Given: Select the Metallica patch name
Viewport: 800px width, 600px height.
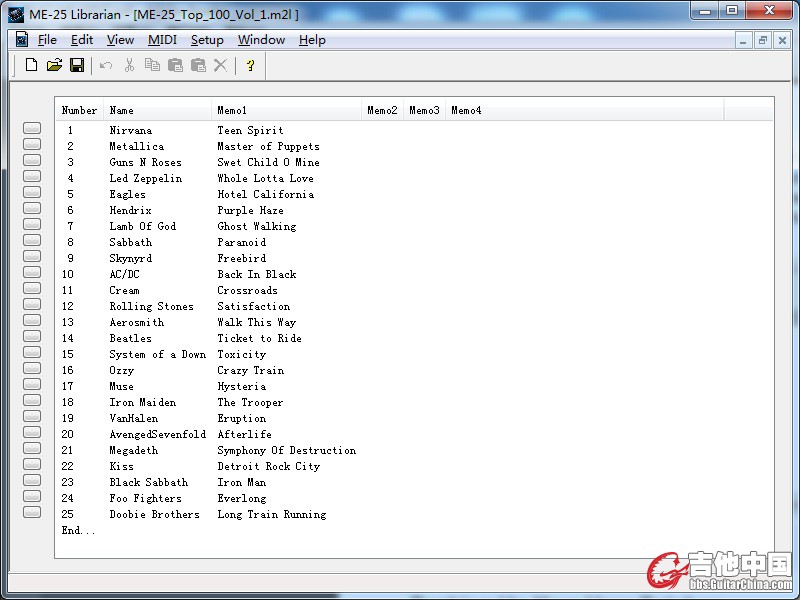Looking at the screenshot, I should click(x=137, y=146).
